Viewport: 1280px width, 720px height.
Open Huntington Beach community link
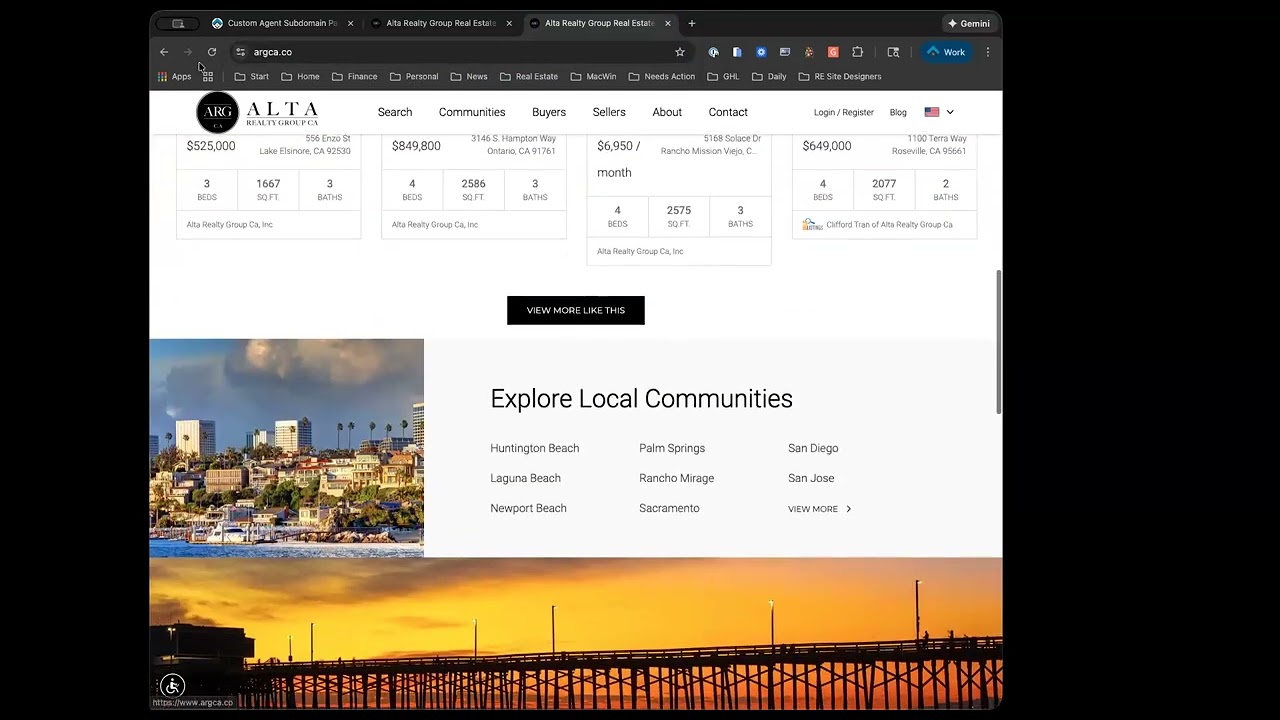click(x=535, y=448)
